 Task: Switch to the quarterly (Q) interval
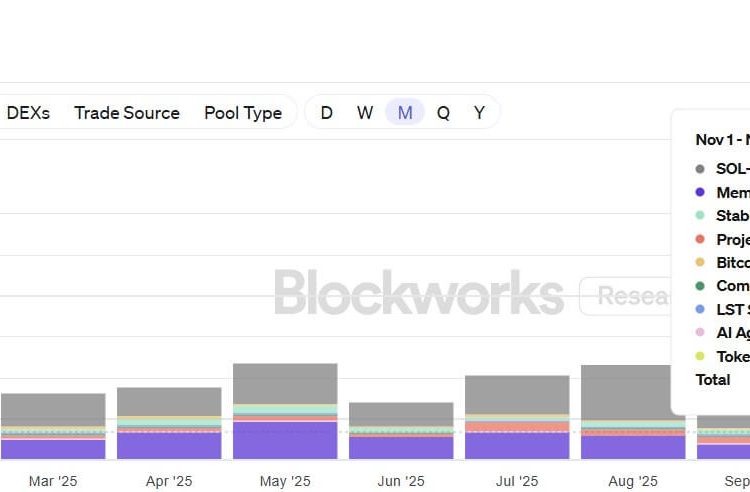tap(443, 113)
